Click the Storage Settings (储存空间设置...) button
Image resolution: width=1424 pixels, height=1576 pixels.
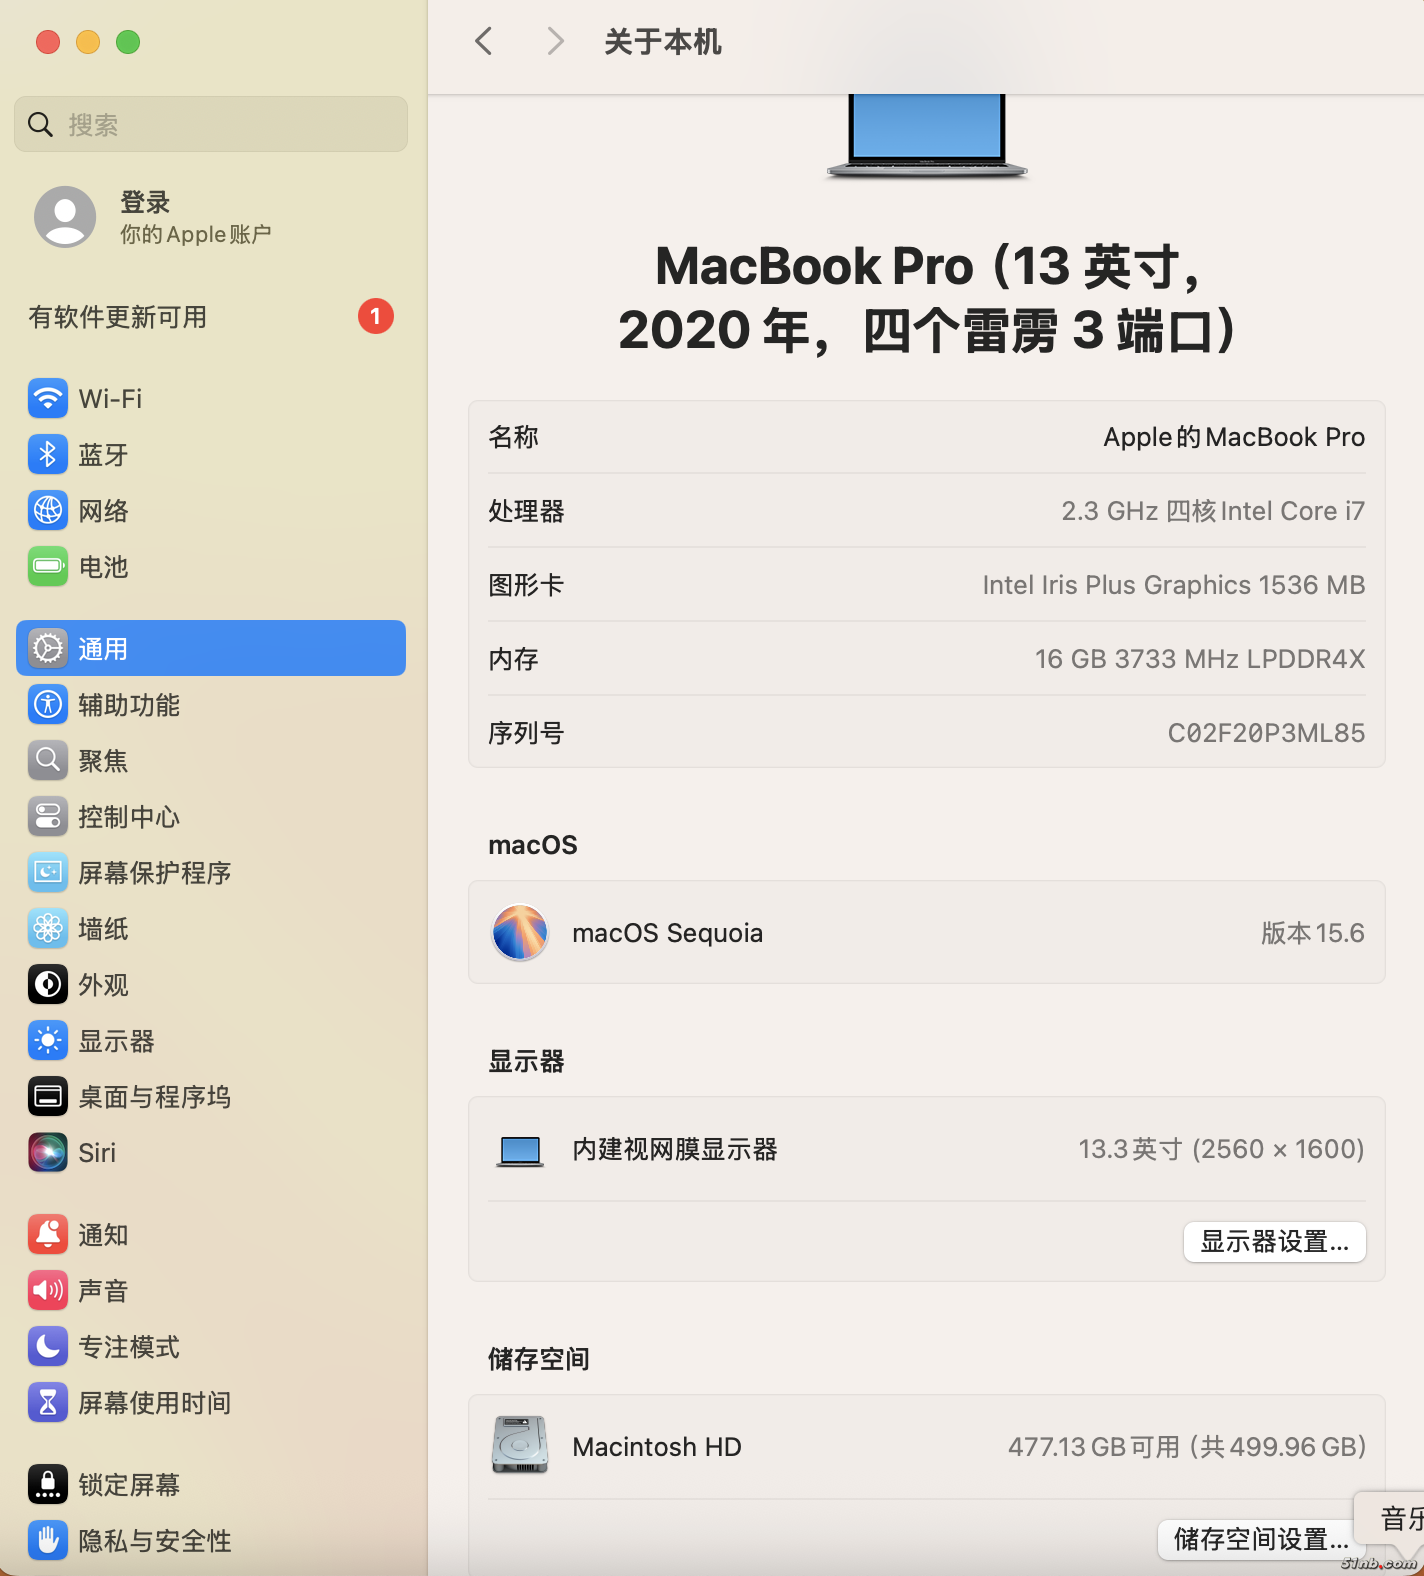1260,1538
